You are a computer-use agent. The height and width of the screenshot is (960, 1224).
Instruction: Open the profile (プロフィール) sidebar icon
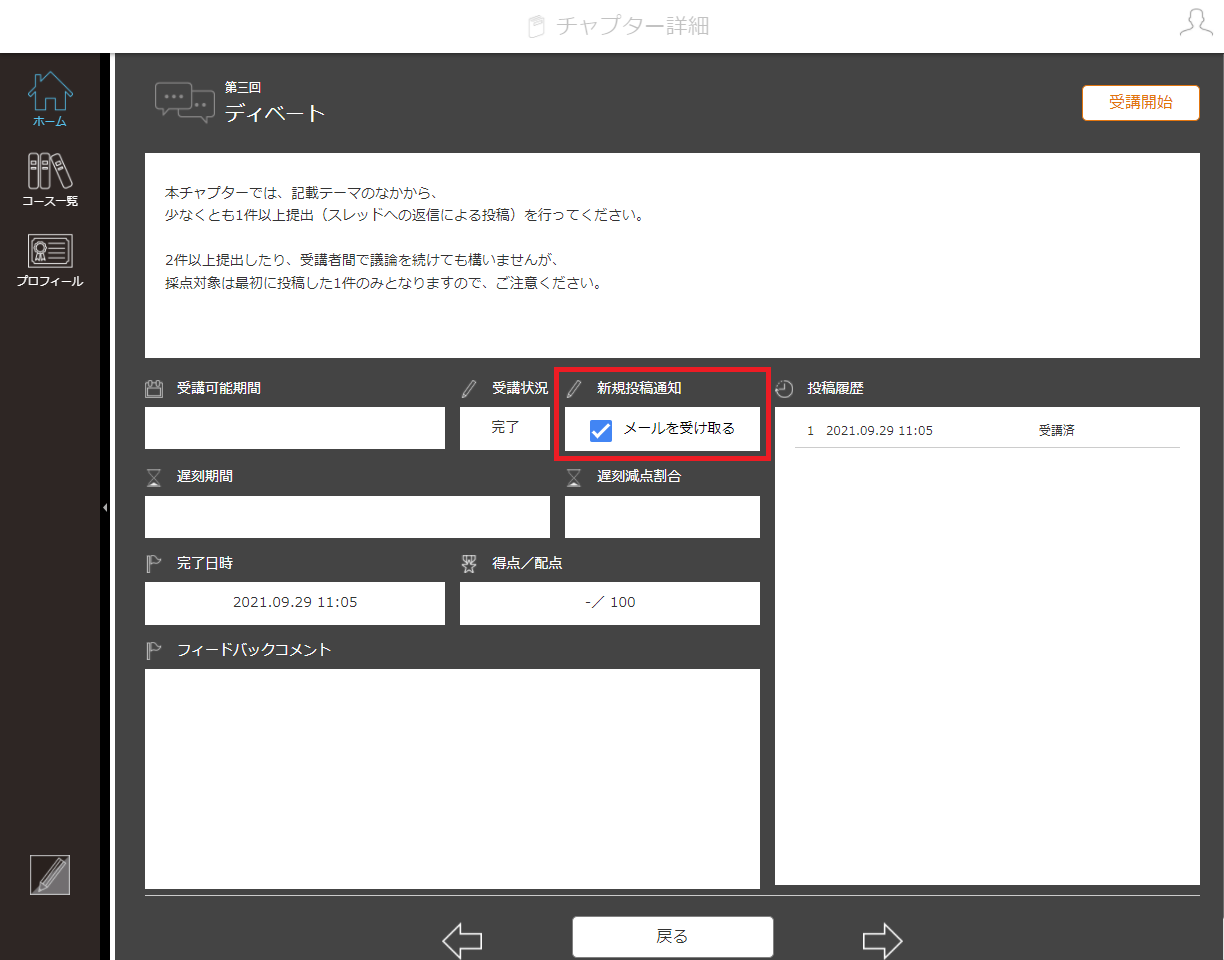click(x=49, y=260)
